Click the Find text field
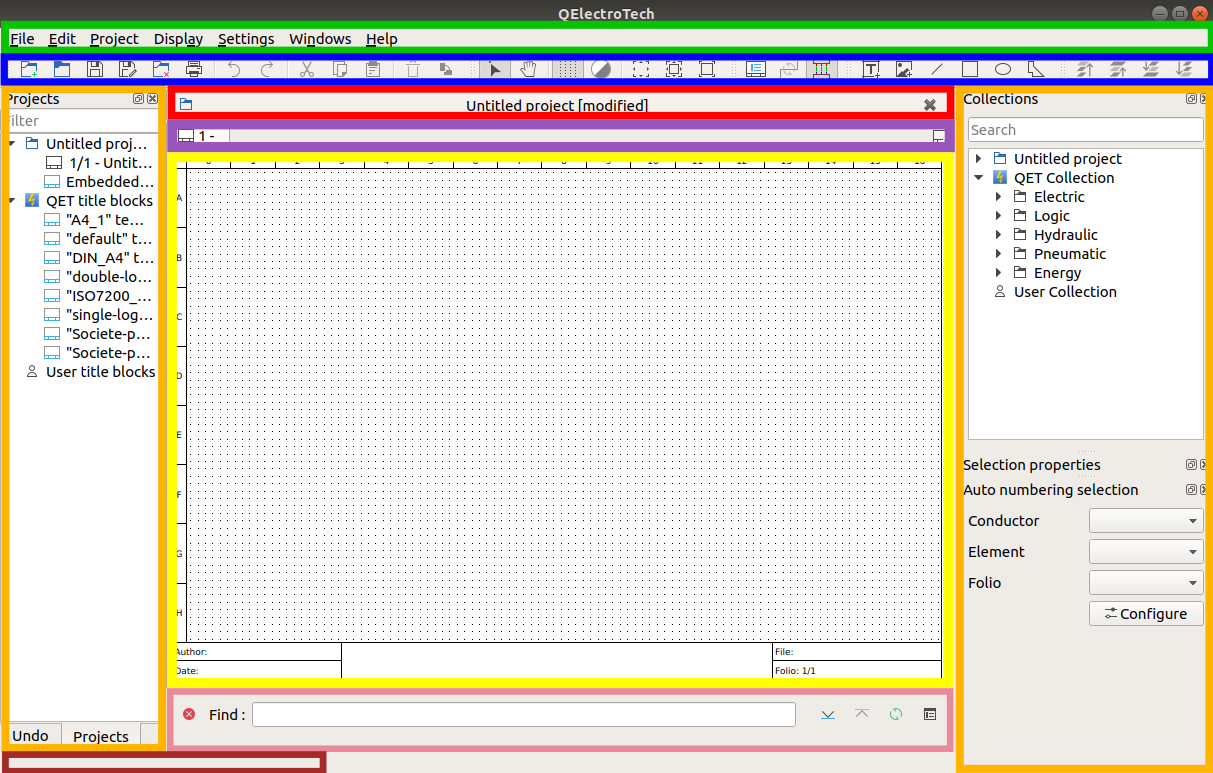 523,714
